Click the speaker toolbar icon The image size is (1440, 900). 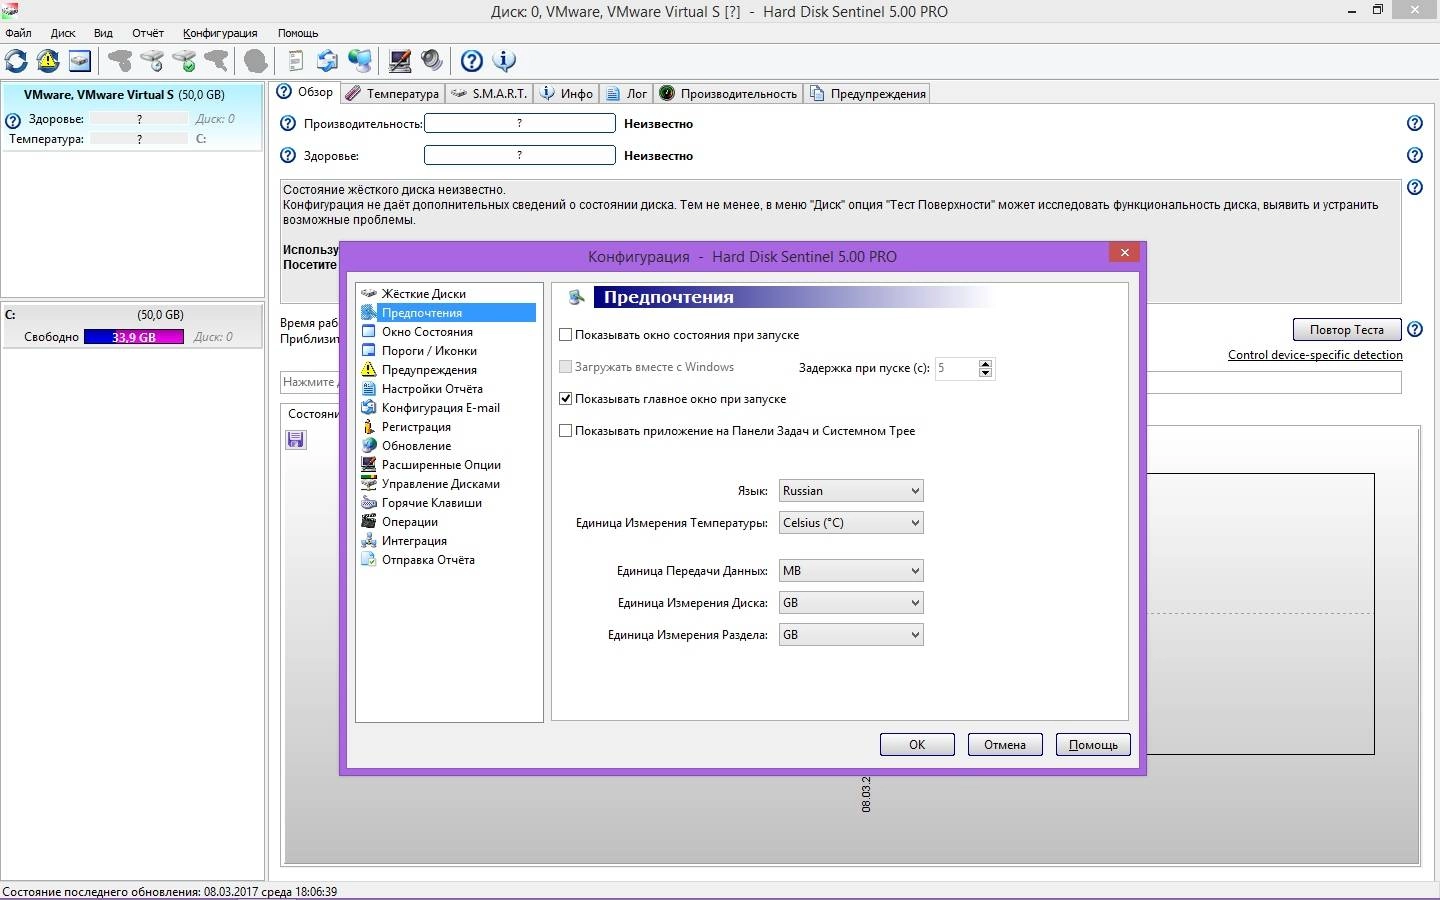(432, 61)
